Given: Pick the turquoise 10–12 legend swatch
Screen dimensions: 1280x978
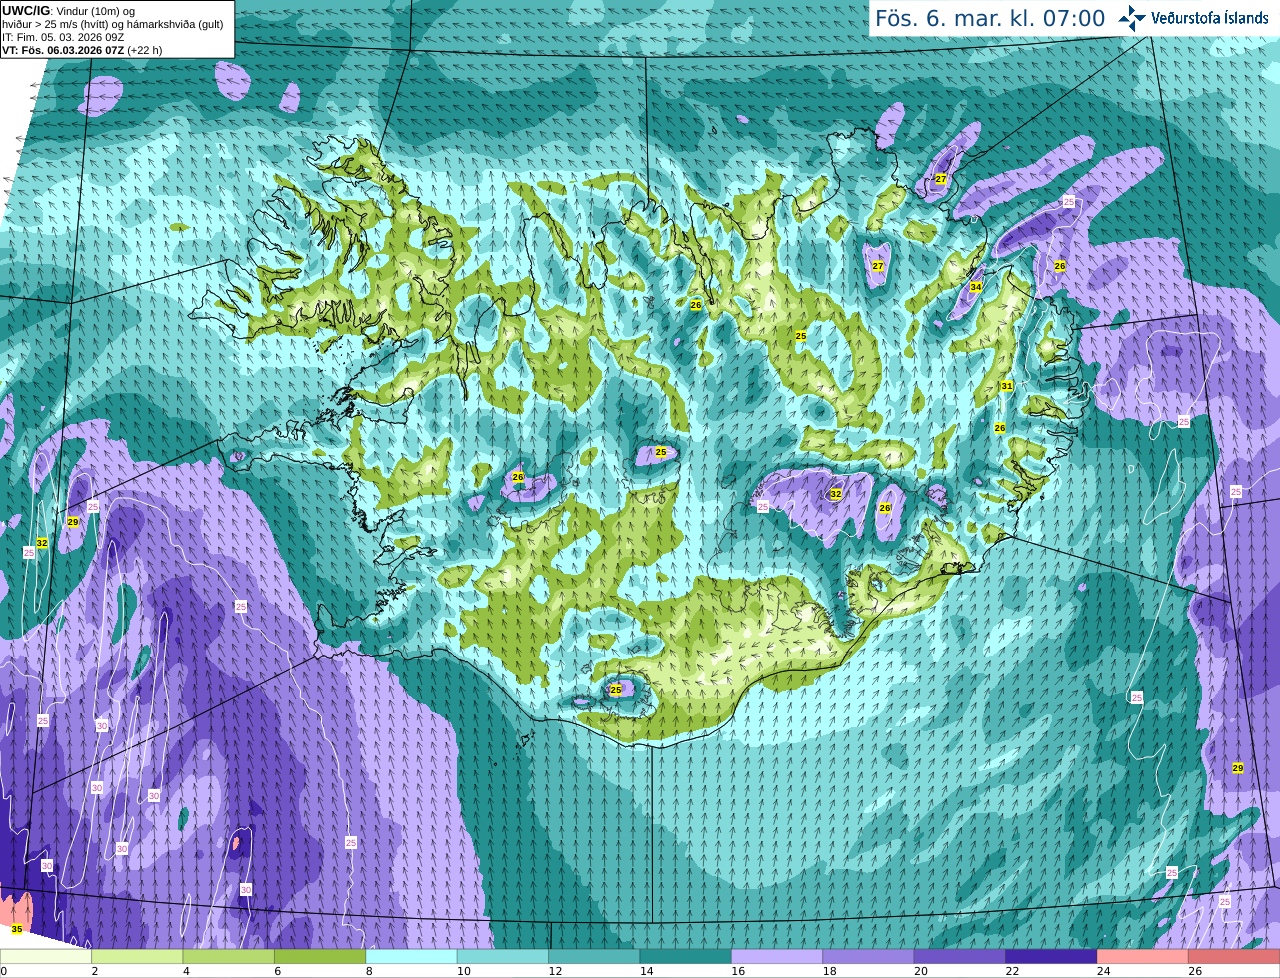Looking at the screenshot, I should point(503,957).
